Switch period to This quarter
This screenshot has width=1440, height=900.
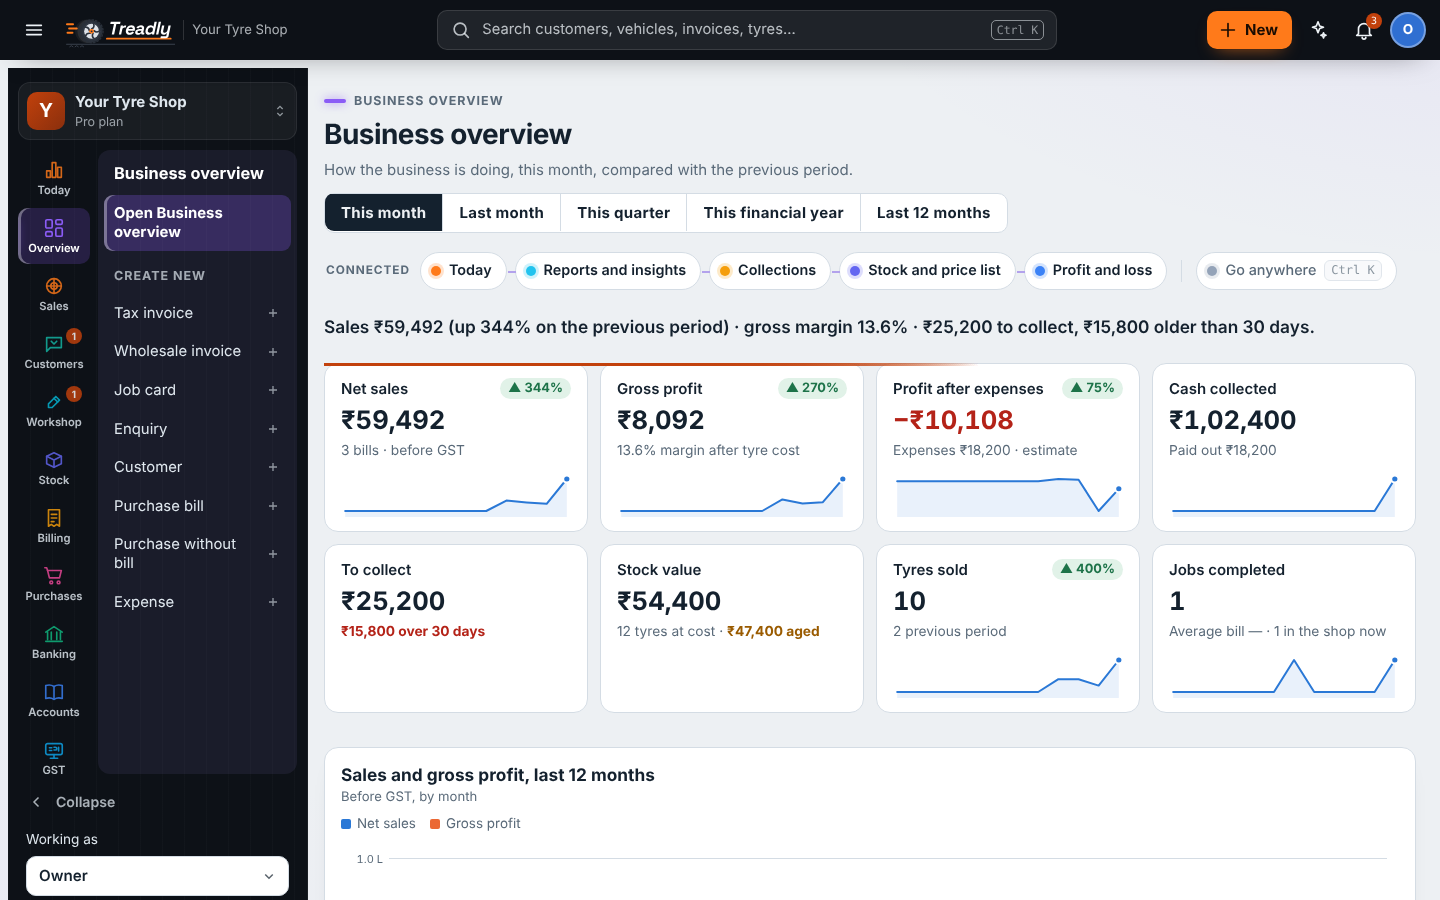623,213
